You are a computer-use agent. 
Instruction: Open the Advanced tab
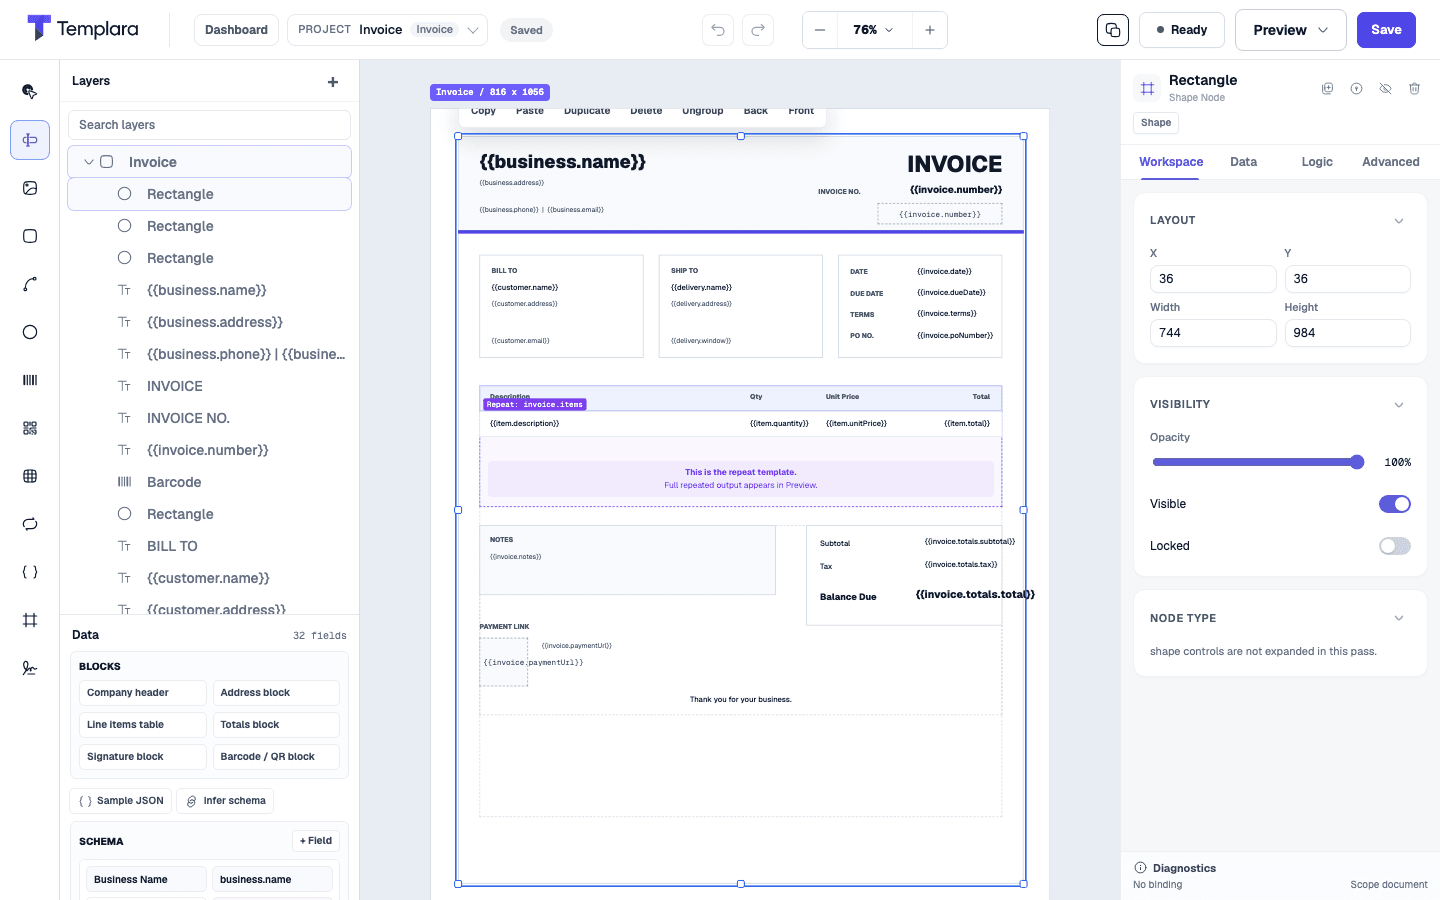pos(1390,162)
